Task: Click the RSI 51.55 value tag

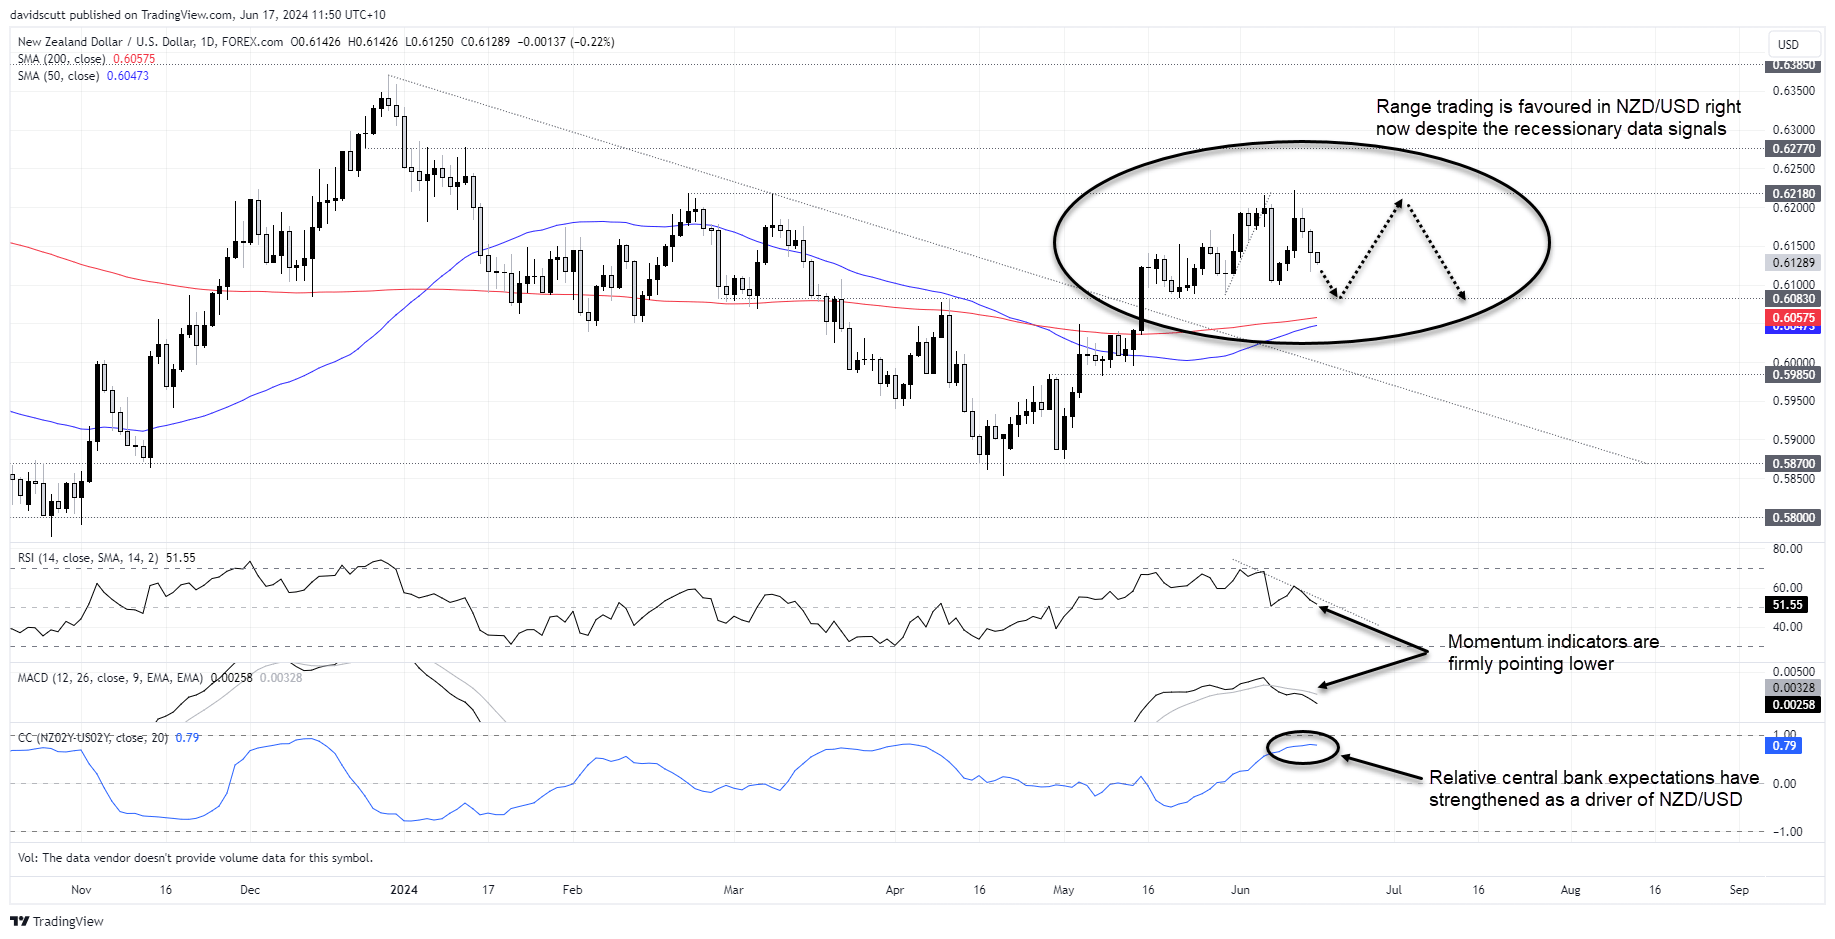Action: 1787,605
